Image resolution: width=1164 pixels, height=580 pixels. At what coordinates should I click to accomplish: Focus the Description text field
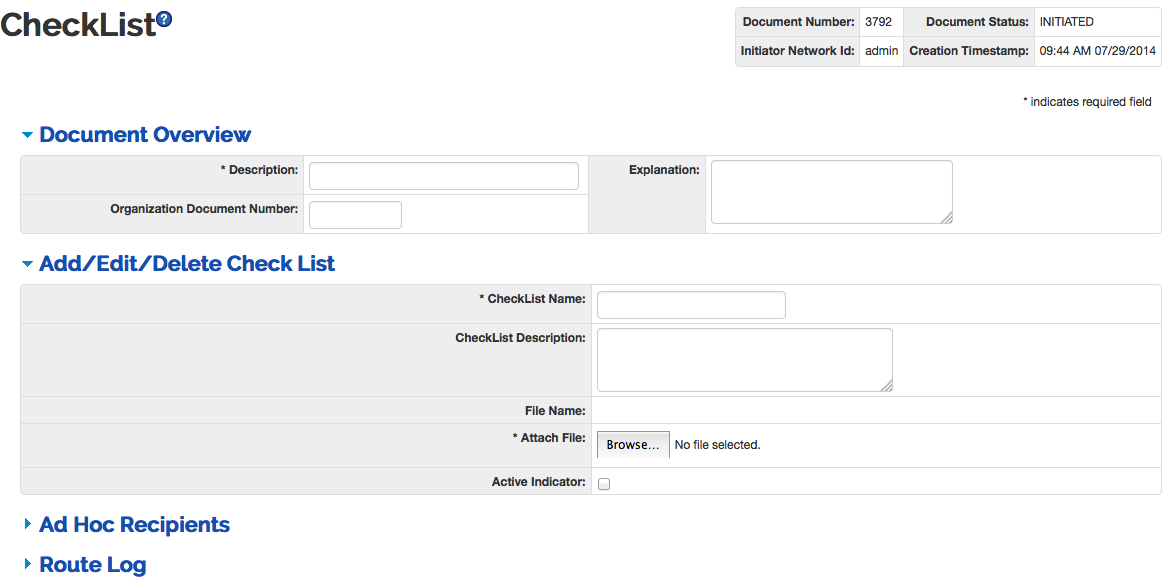[x=443, y=176]
